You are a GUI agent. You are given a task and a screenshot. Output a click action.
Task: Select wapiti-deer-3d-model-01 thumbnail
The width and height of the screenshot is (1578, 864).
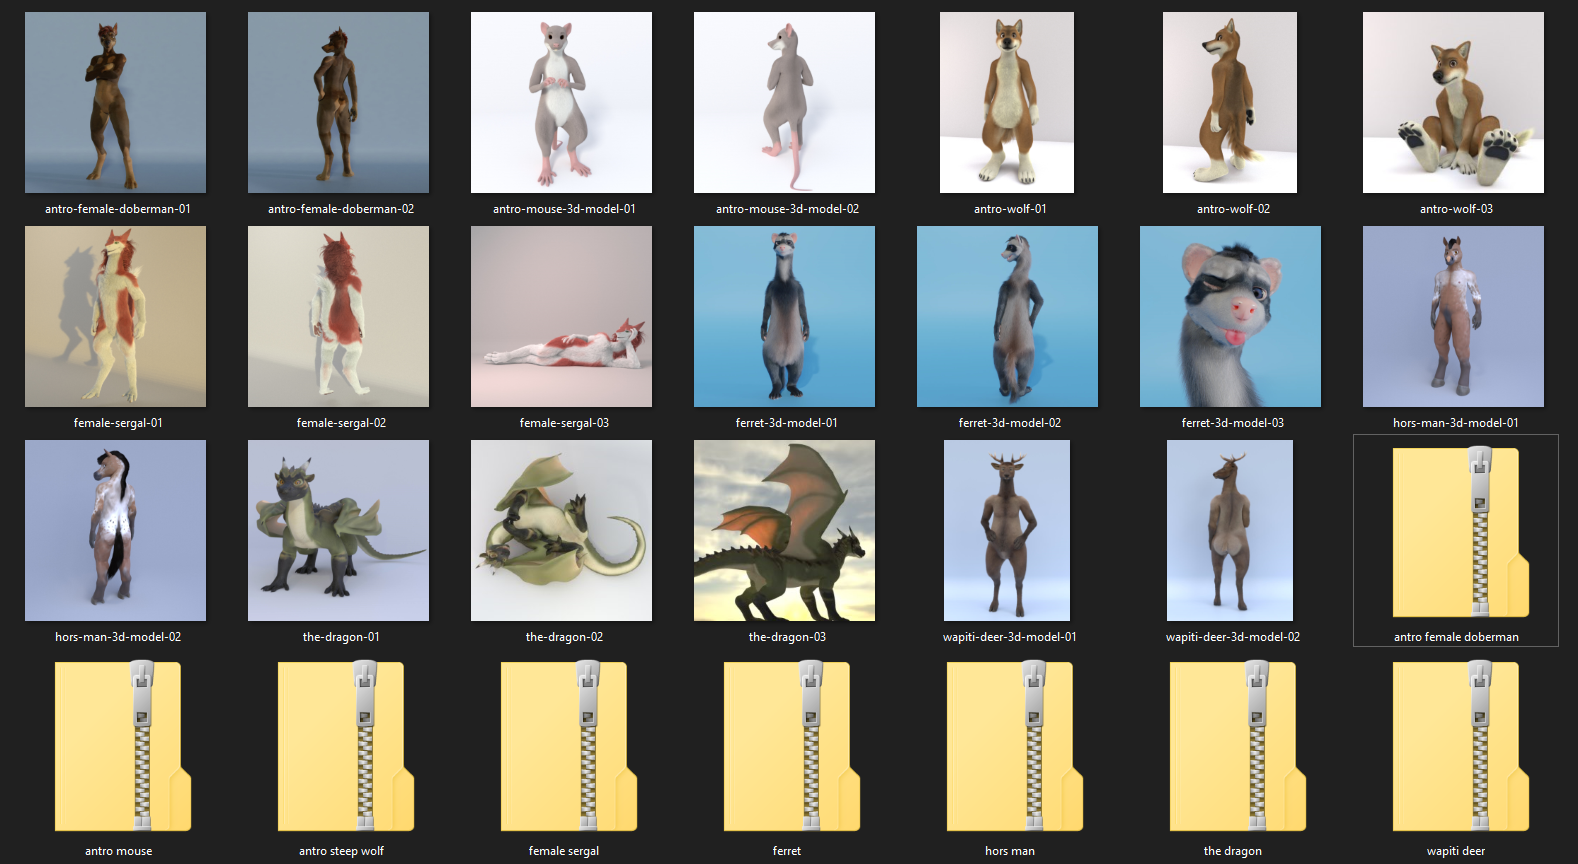(1007, 530)
